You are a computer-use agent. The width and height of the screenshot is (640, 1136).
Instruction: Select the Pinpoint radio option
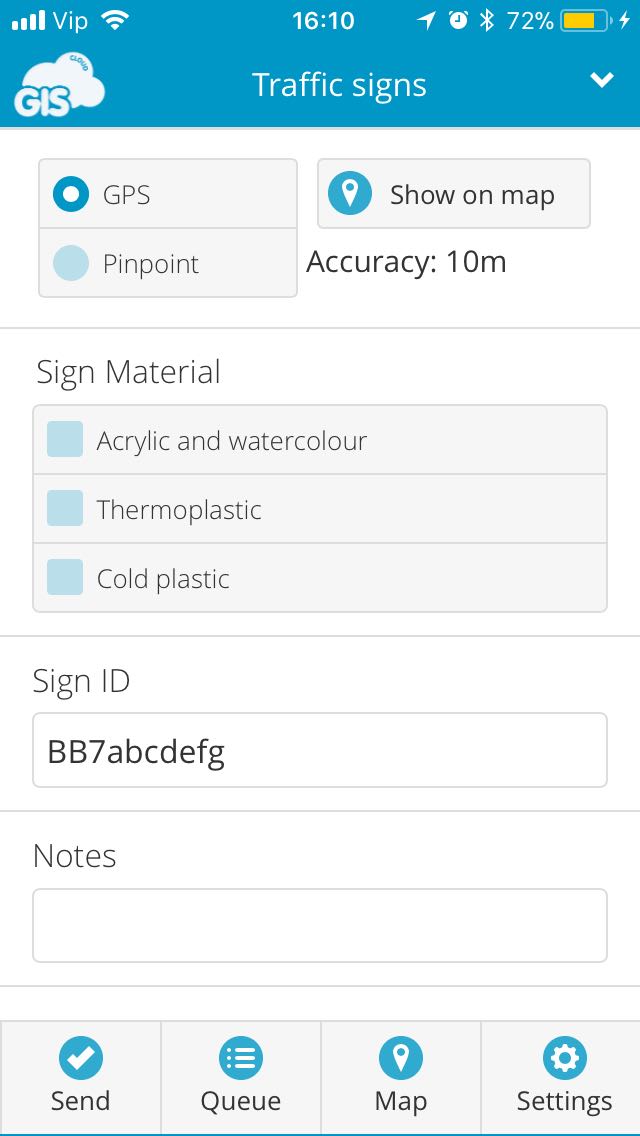pos(168,263)
